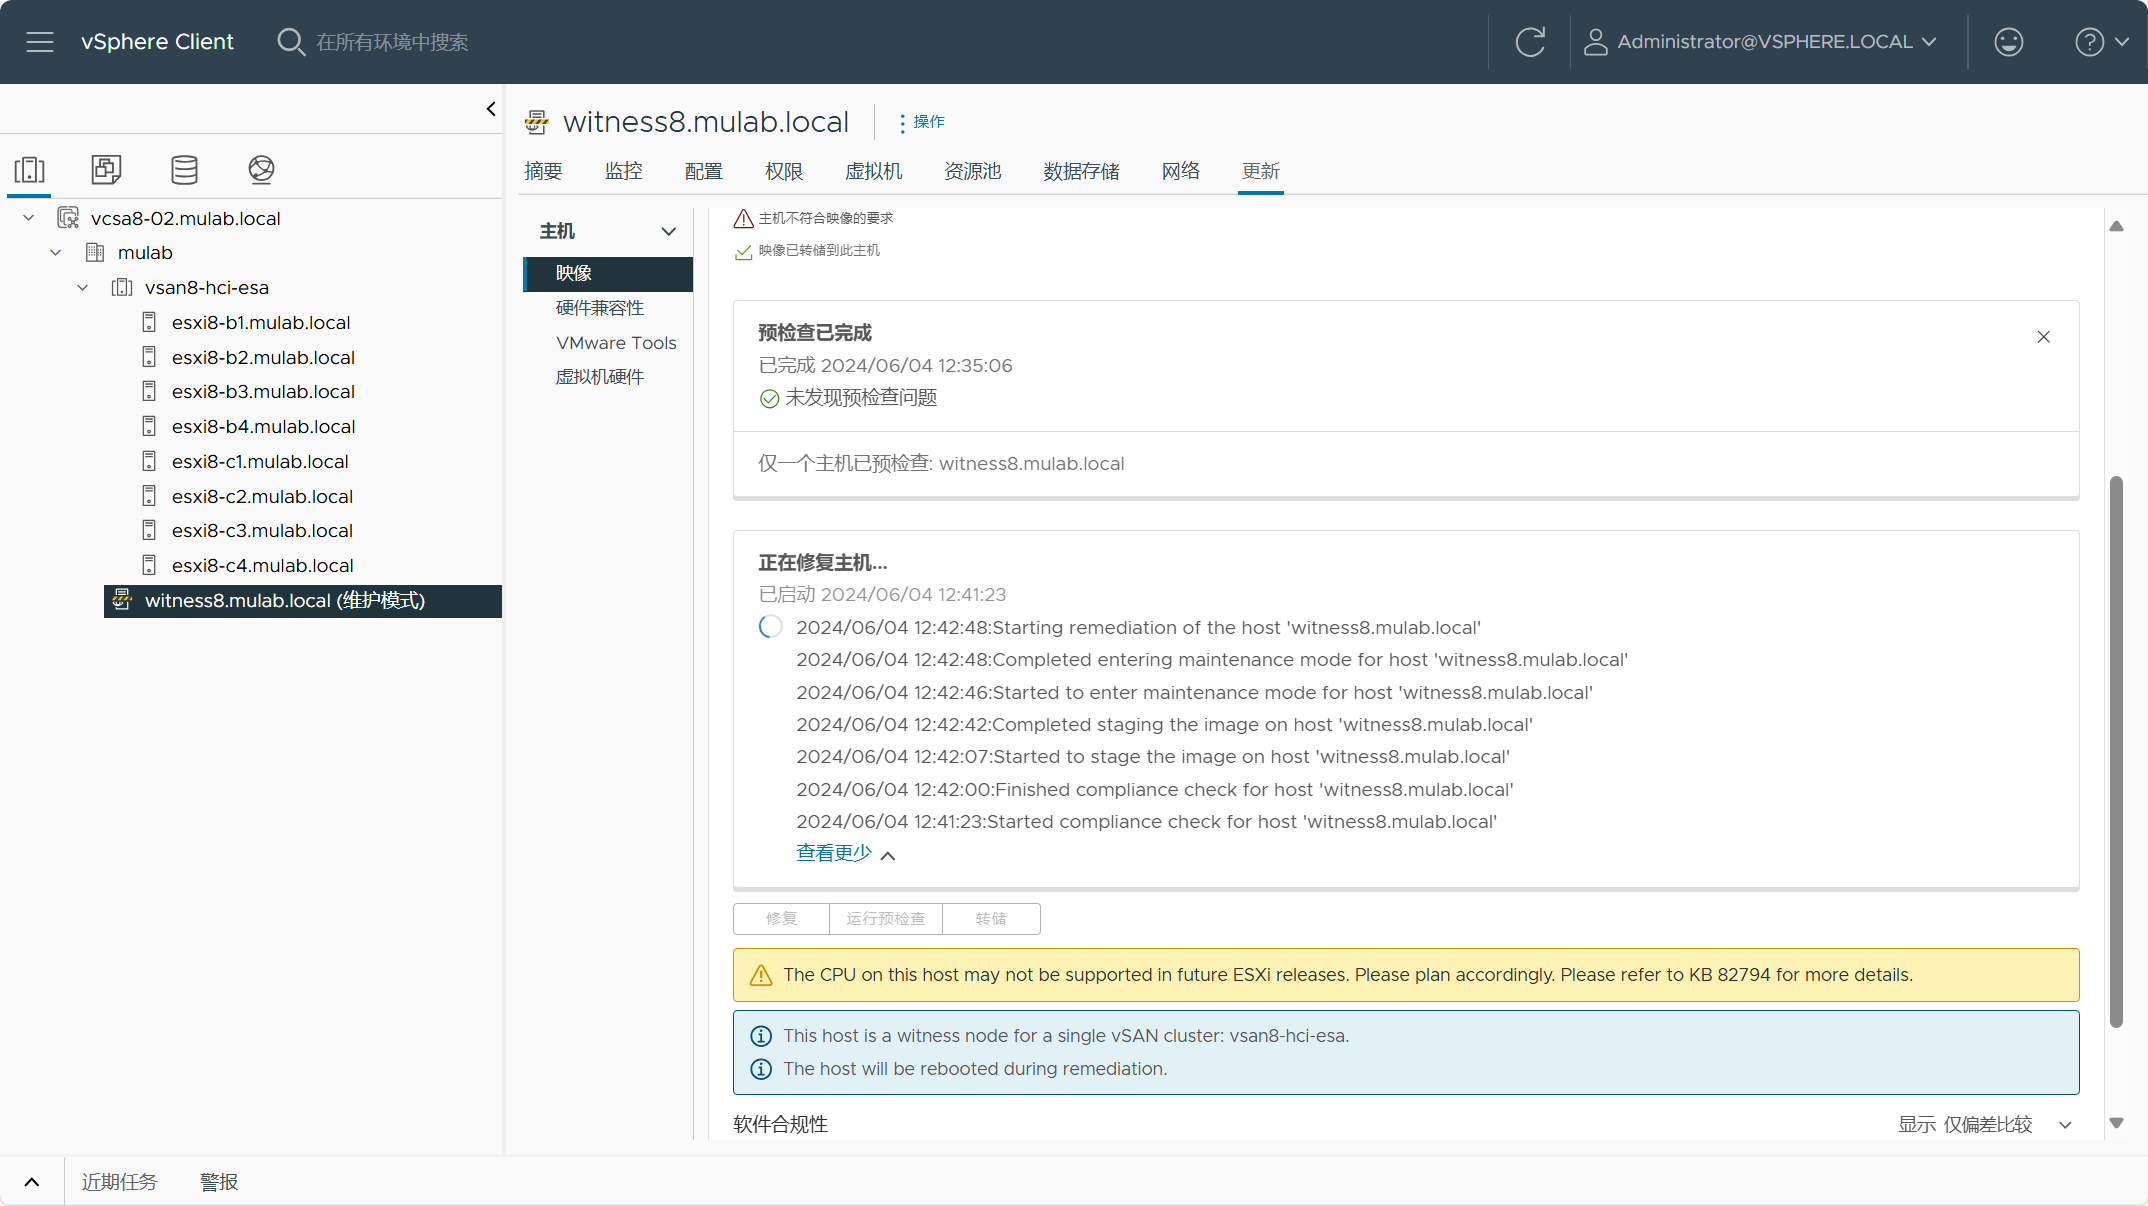The height and width of the screenshot is (1206, 2148).
Task: Select host esxi8-c3.mulab.local
Action: (x=262, y=531)
